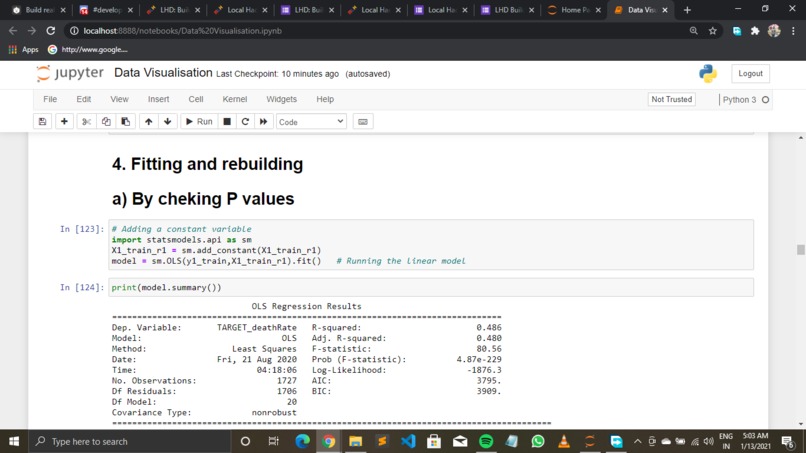
Task: Open the Kernel menu
Action: [x=234, y=99]
